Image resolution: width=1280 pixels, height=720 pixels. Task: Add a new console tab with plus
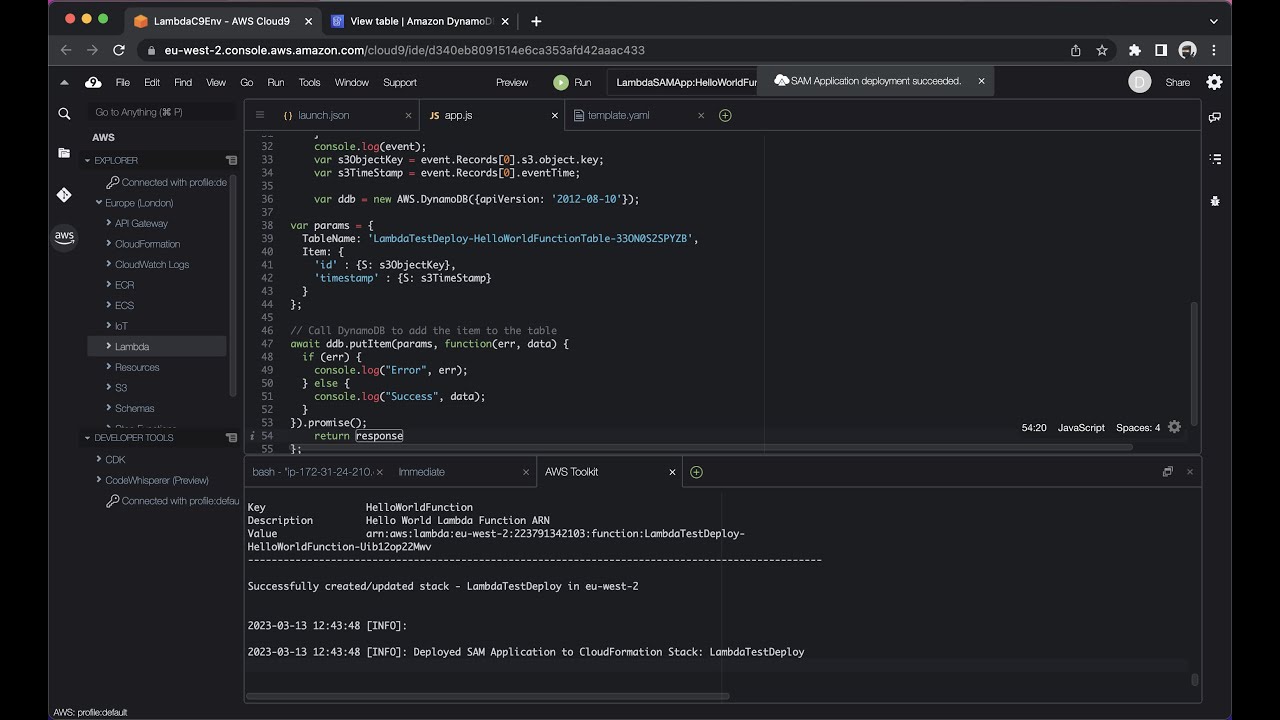click(696, 472)
